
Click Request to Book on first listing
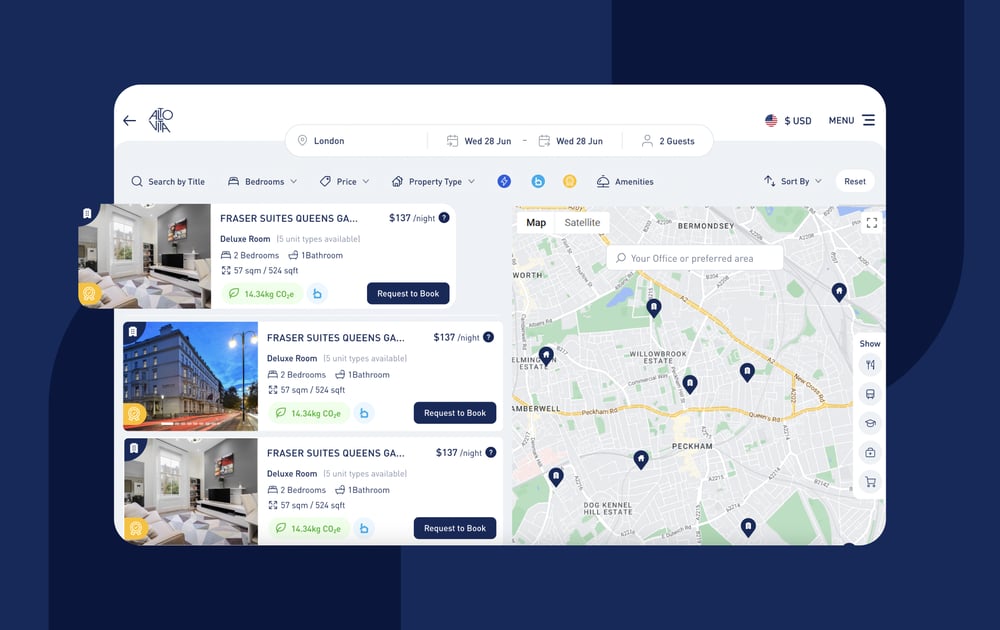tap(408, 293)
